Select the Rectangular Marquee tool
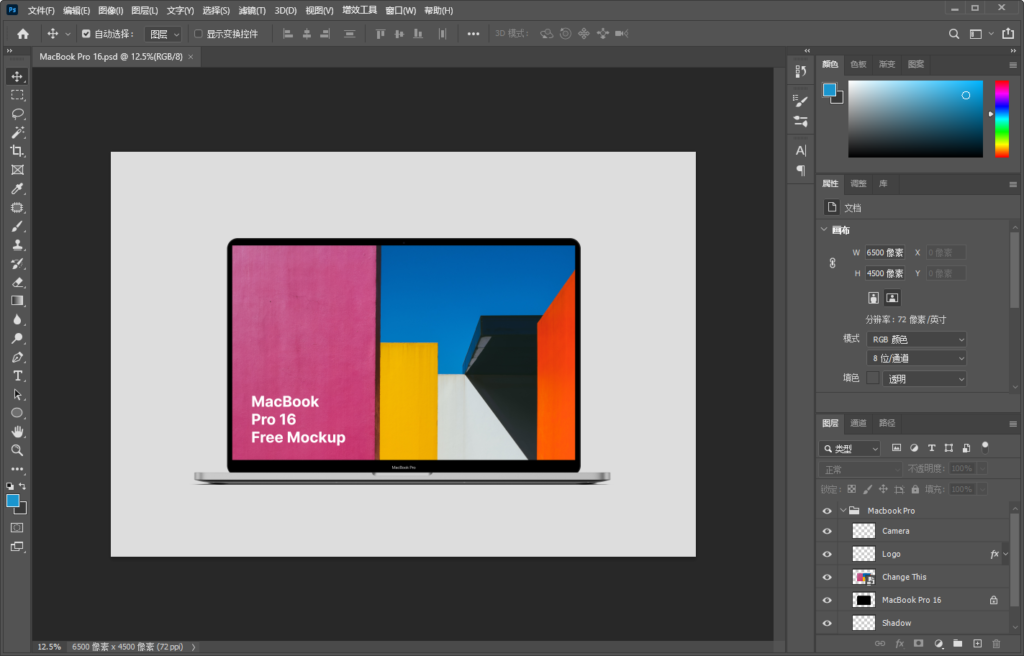This screenshot has width=1024, height=656. (17, 95)
